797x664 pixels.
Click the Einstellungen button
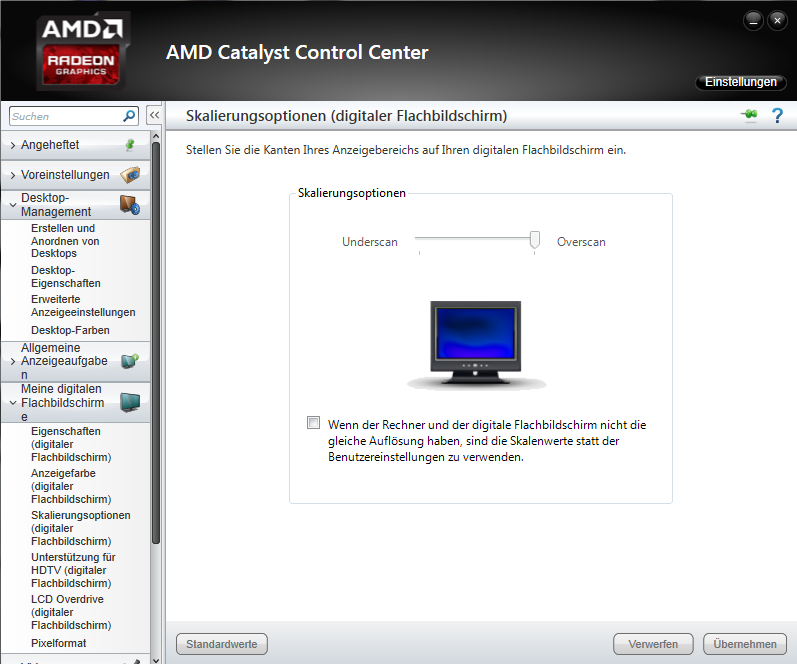click(741, 82)
